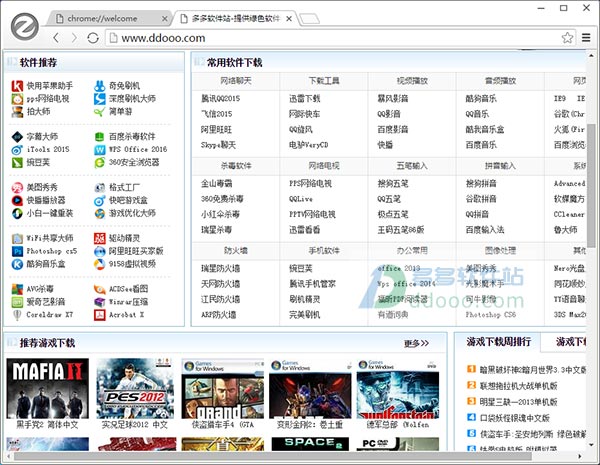Viewport: 600px width, 465px height.
Task: Switch to the chrome://welcome tab
Action: tap(108, 18)
